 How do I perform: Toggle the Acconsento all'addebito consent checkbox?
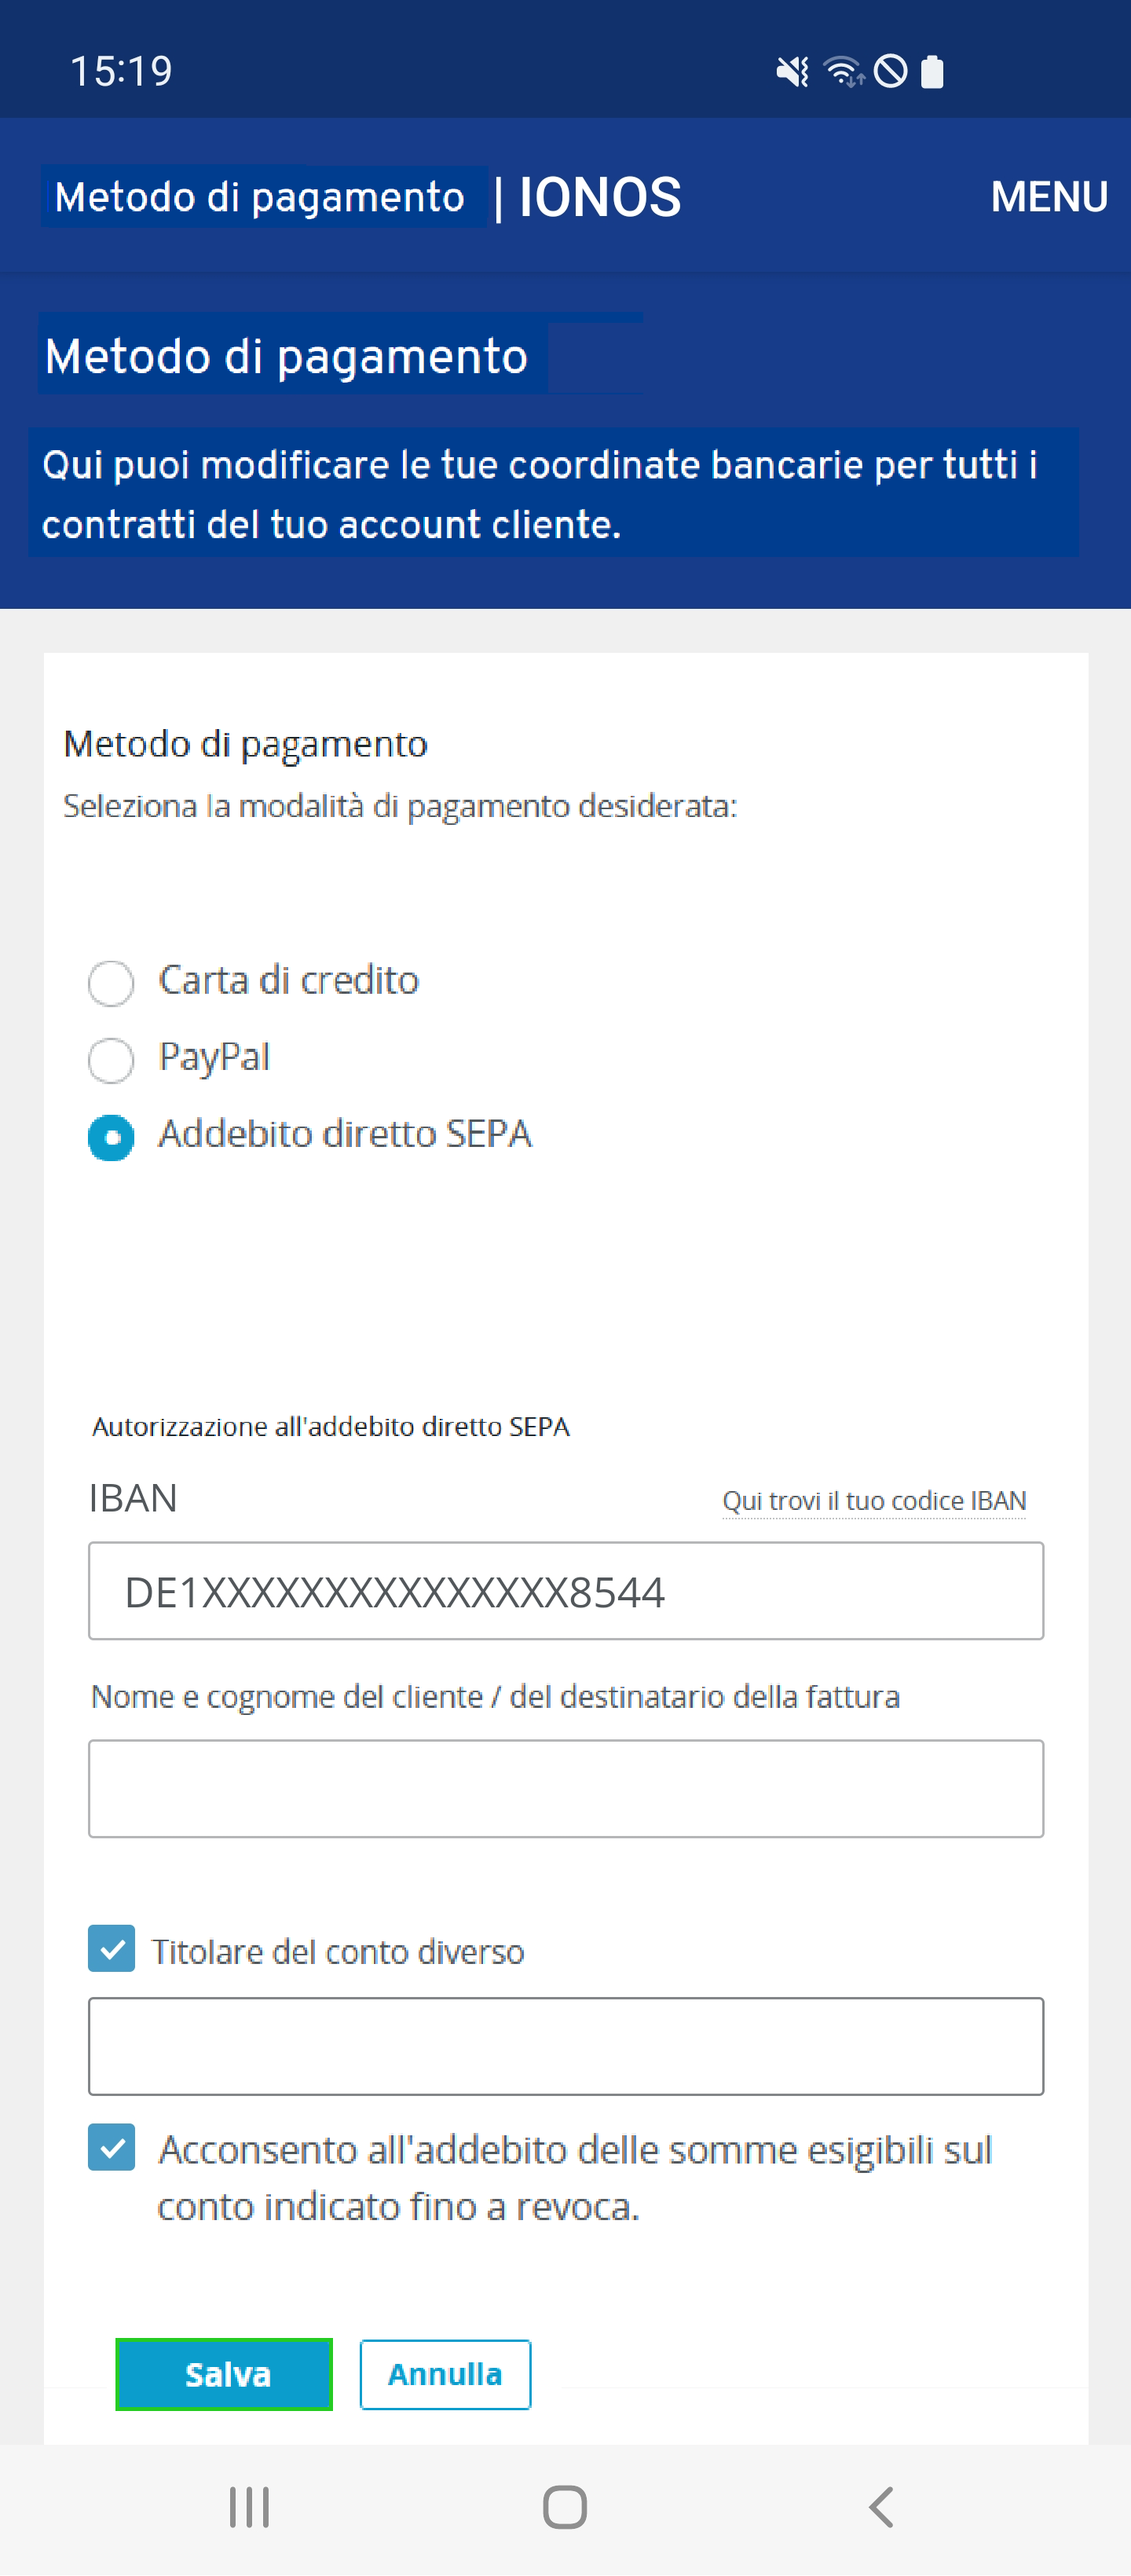pyautogui.click(x=111, y=2147)
